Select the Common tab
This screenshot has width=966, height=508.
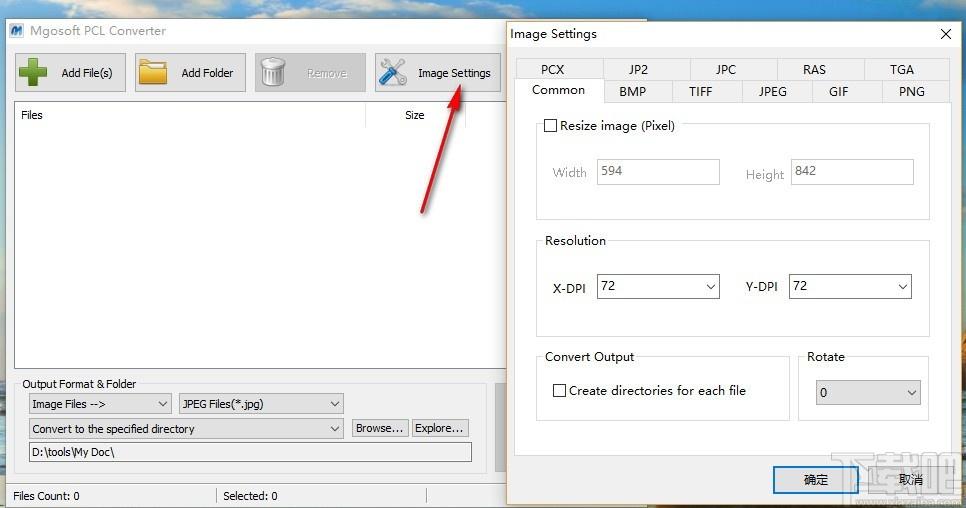[559, 90]
